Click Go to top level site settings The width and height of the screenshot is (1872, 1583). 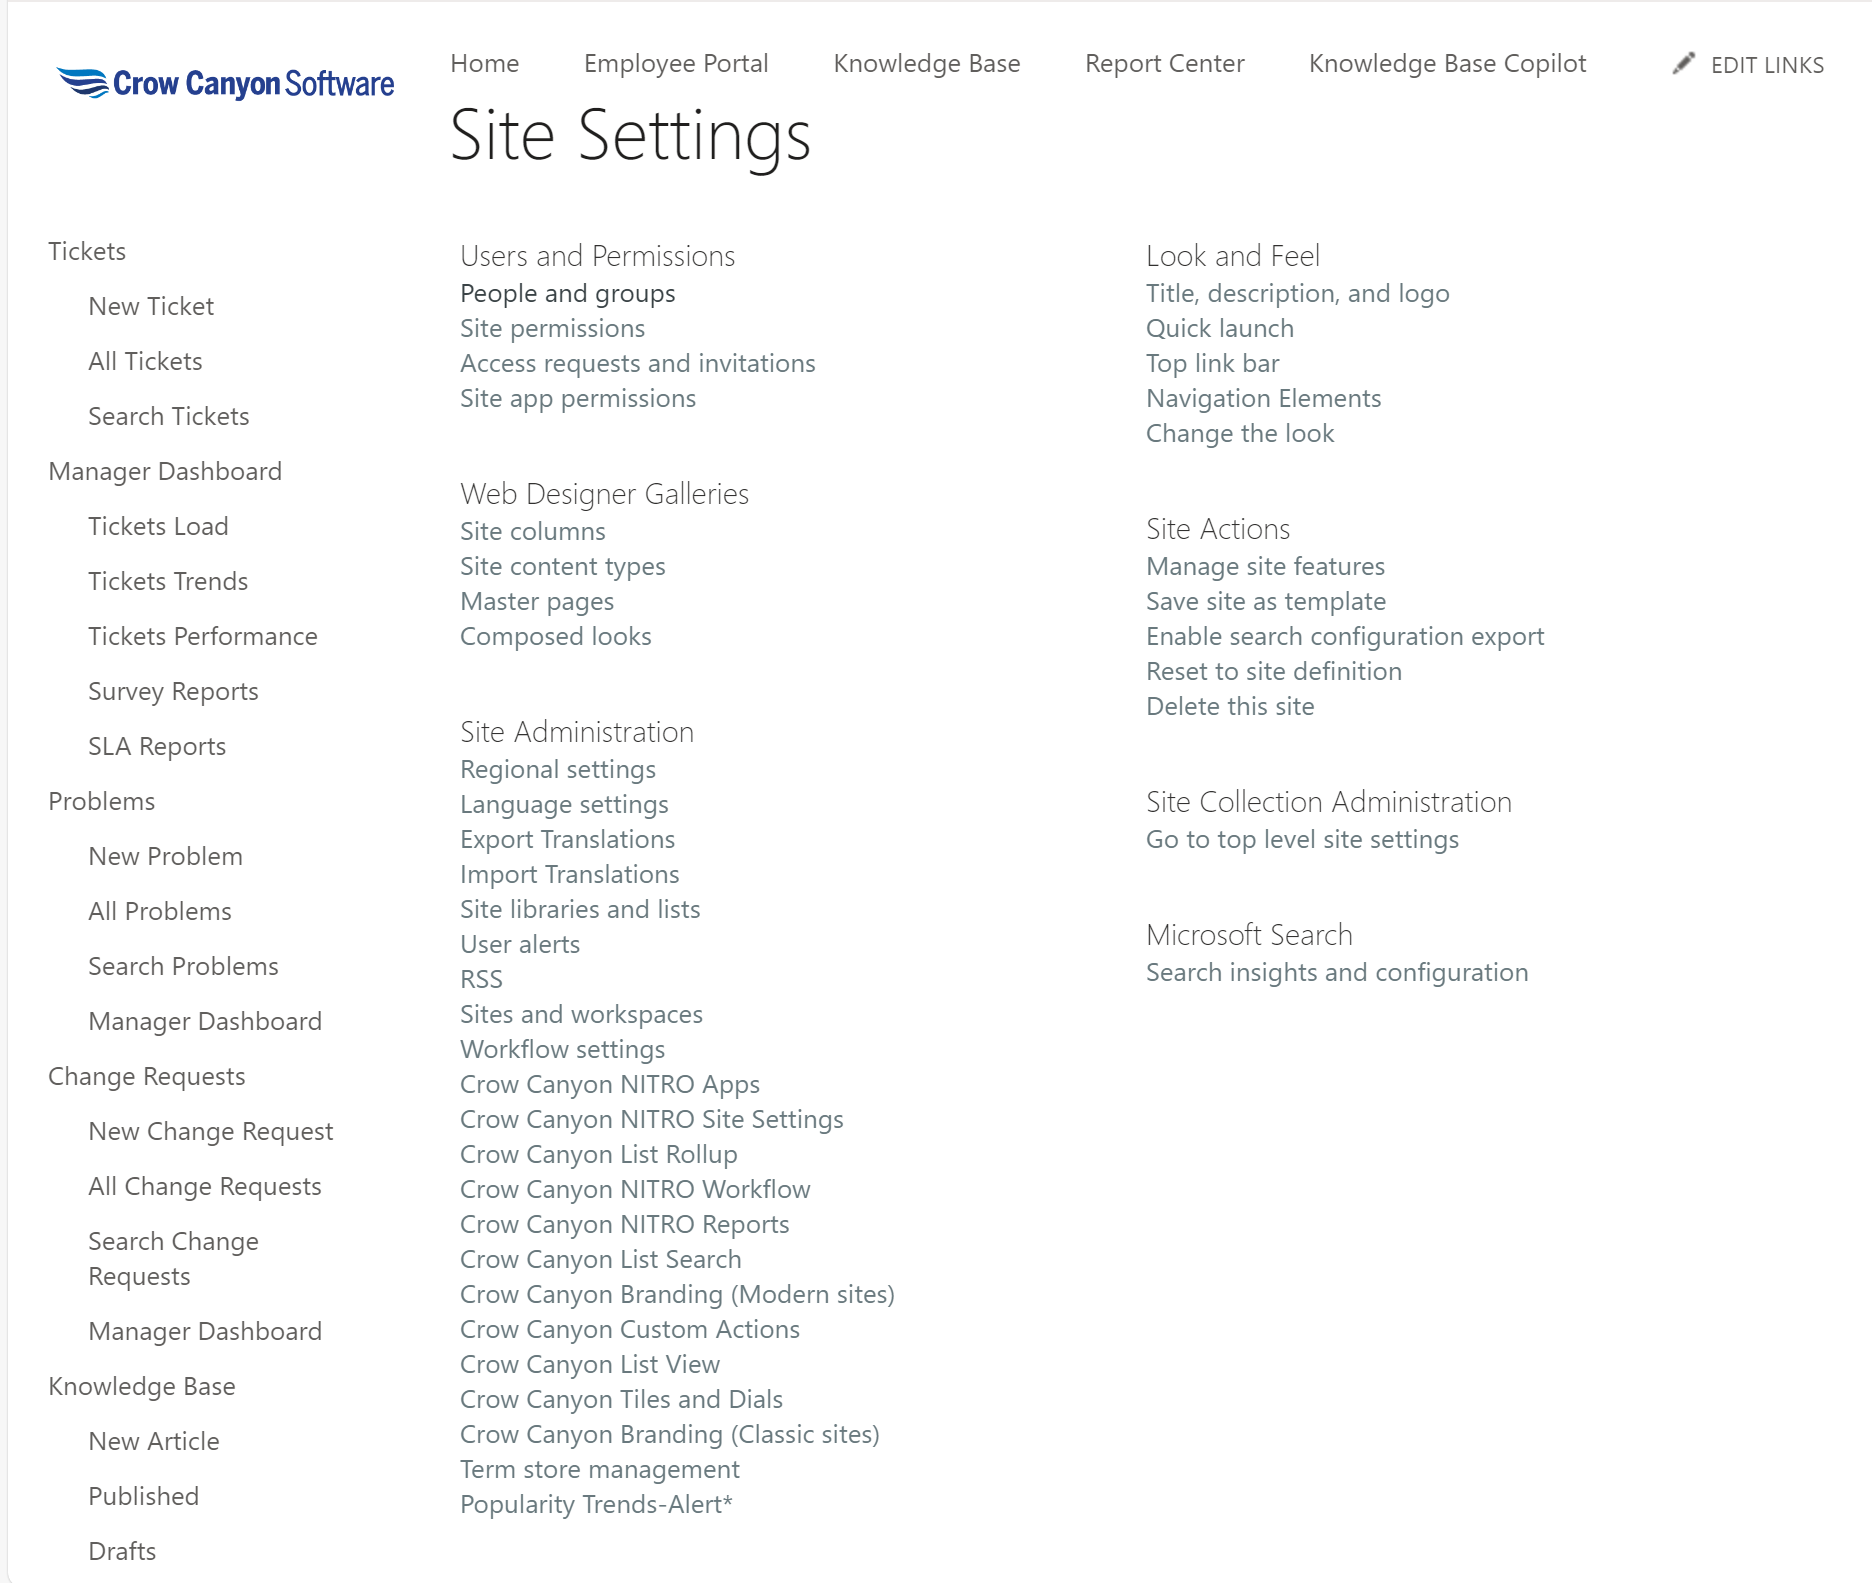tap(1302, 840)
